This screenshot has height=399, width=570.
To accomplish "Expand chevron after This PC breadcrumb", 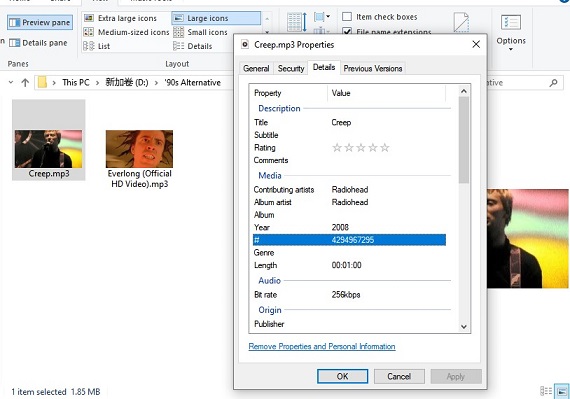I will [97, 83].
